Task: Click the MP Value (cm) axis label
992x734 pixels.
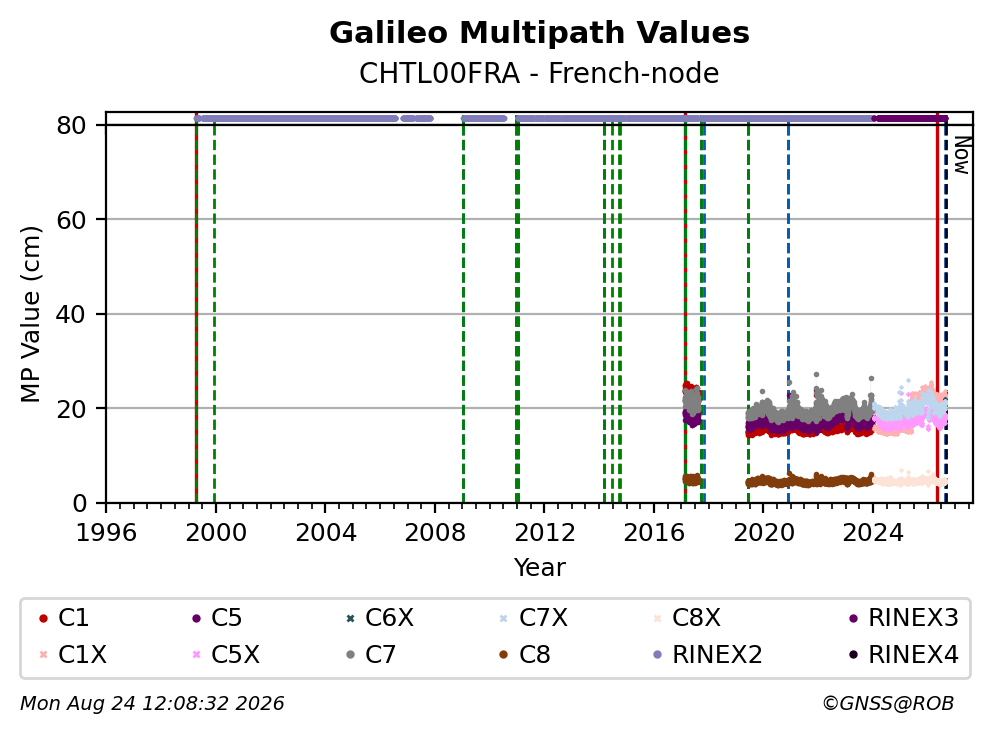Action: (x=30, y=314)
